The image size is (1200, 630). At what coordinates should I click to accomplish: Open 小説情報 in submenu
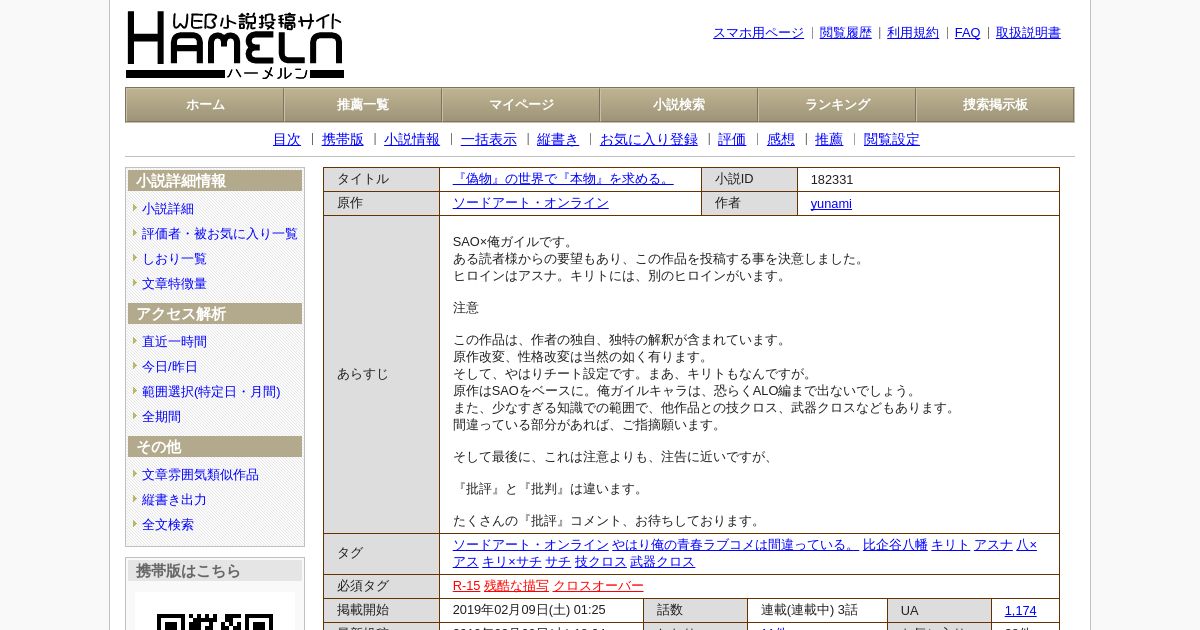click(412, 140)
